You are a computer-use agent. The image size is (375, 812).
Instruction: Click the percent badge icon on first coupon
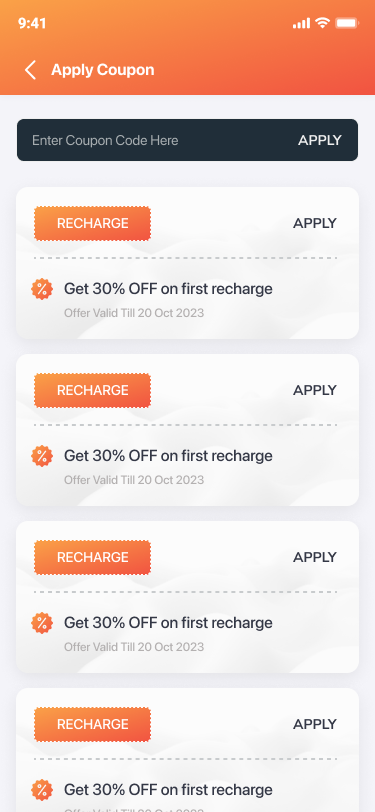[42, 289]
